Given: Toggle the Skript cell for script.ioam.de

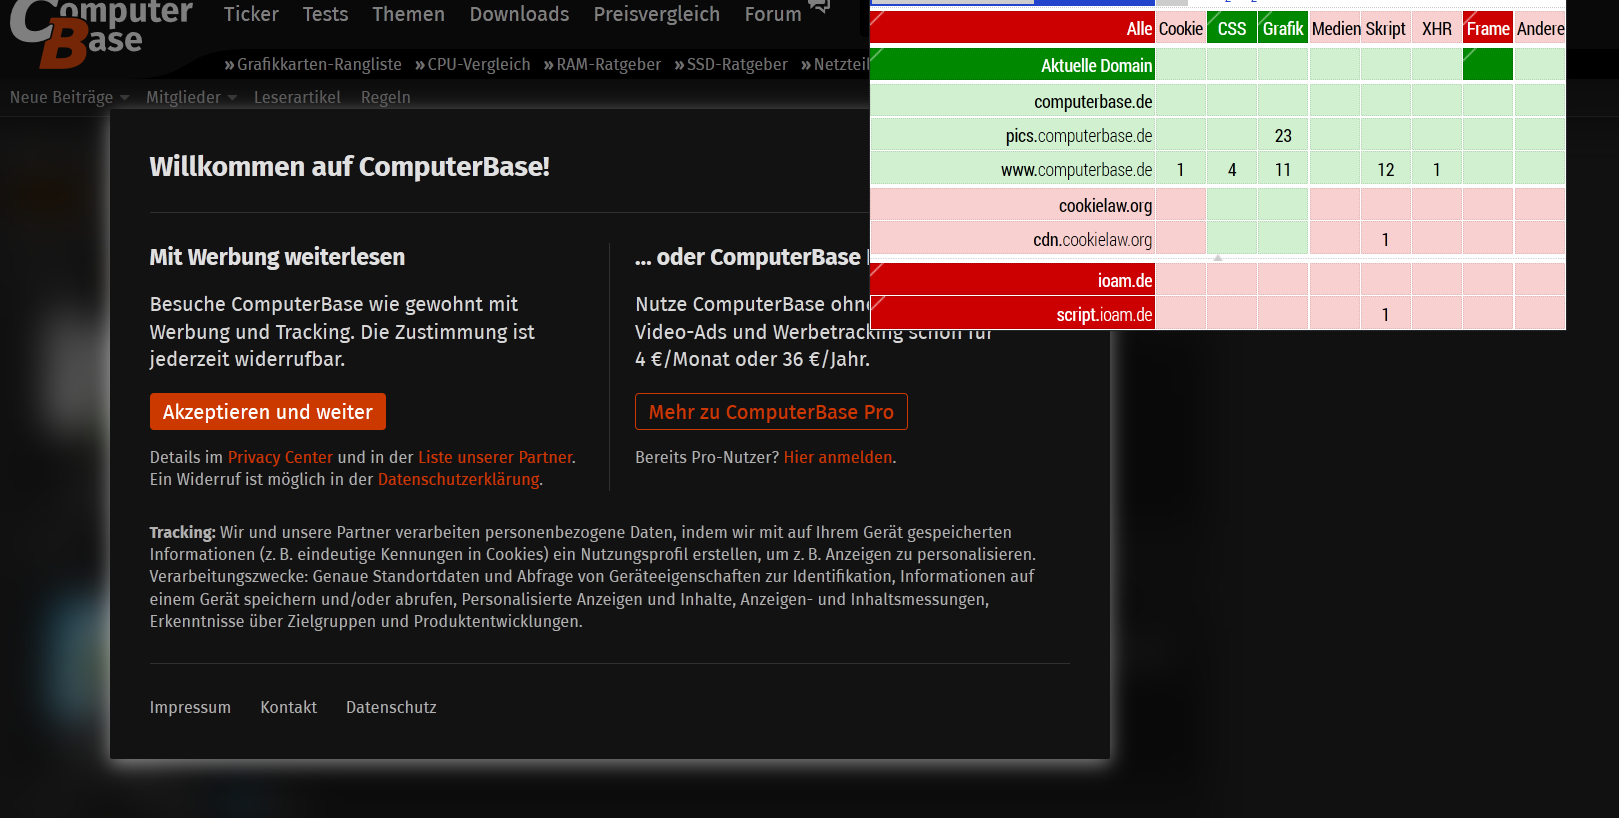Looking at the screenshot, I should pos(1386,314).
